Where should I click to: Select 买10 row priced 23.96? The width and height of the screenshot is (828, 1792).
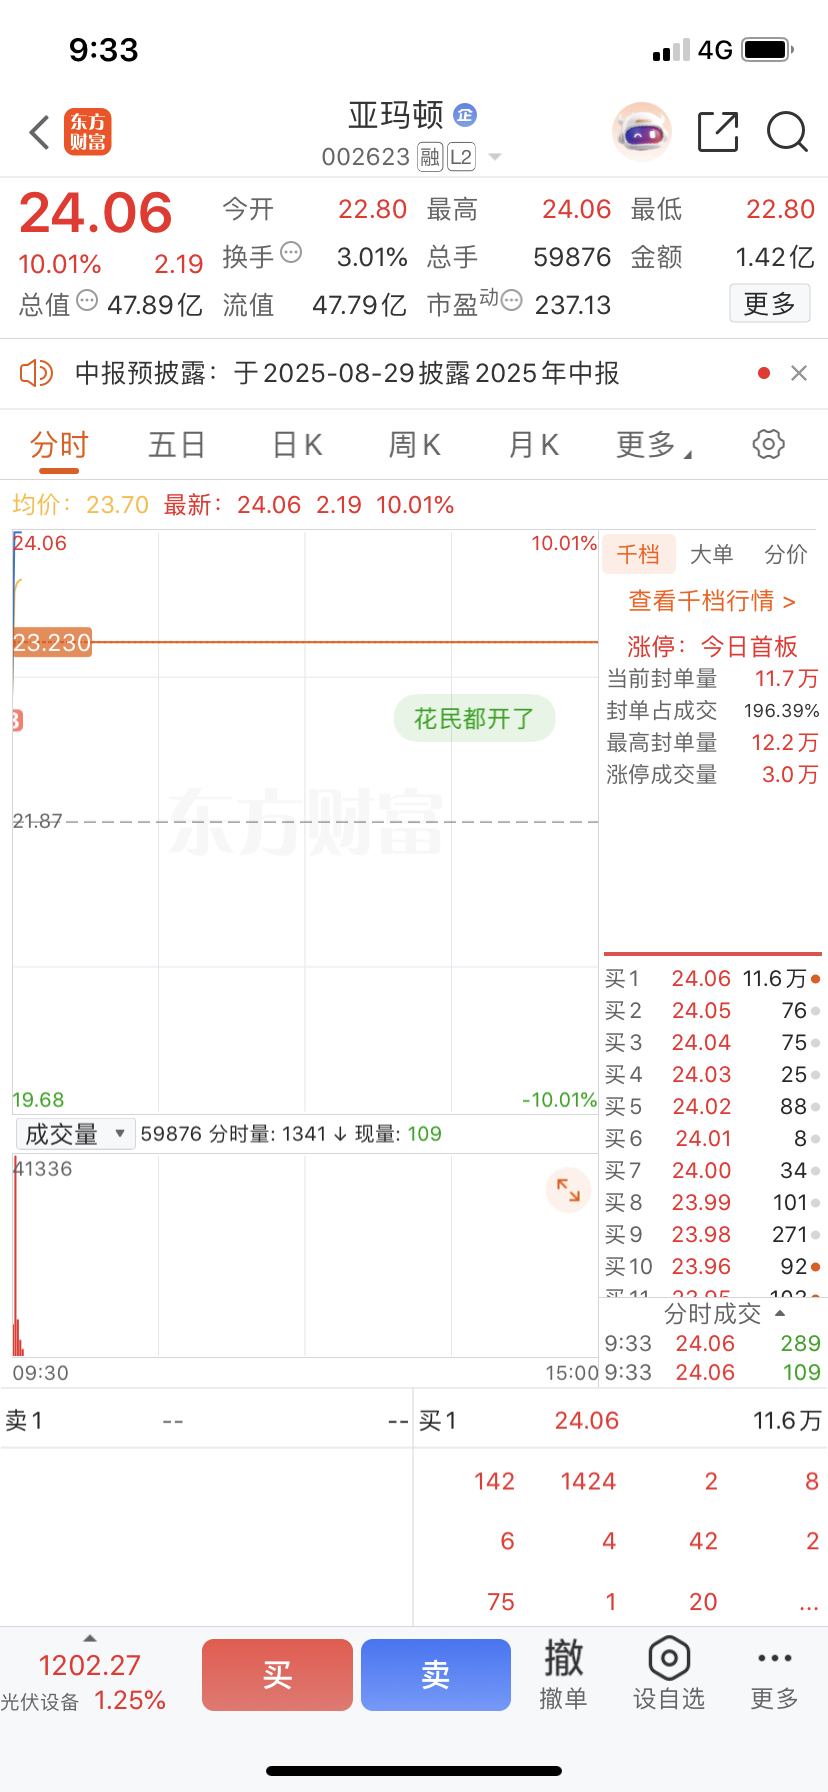pos(712,1266)
